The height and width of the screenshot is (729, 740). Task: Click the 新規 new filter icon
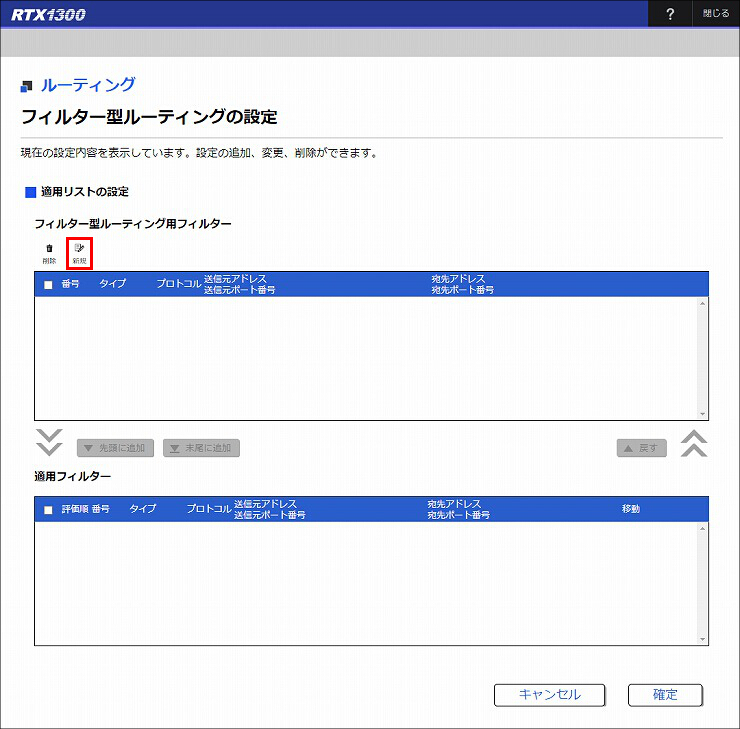pos(79,253)
